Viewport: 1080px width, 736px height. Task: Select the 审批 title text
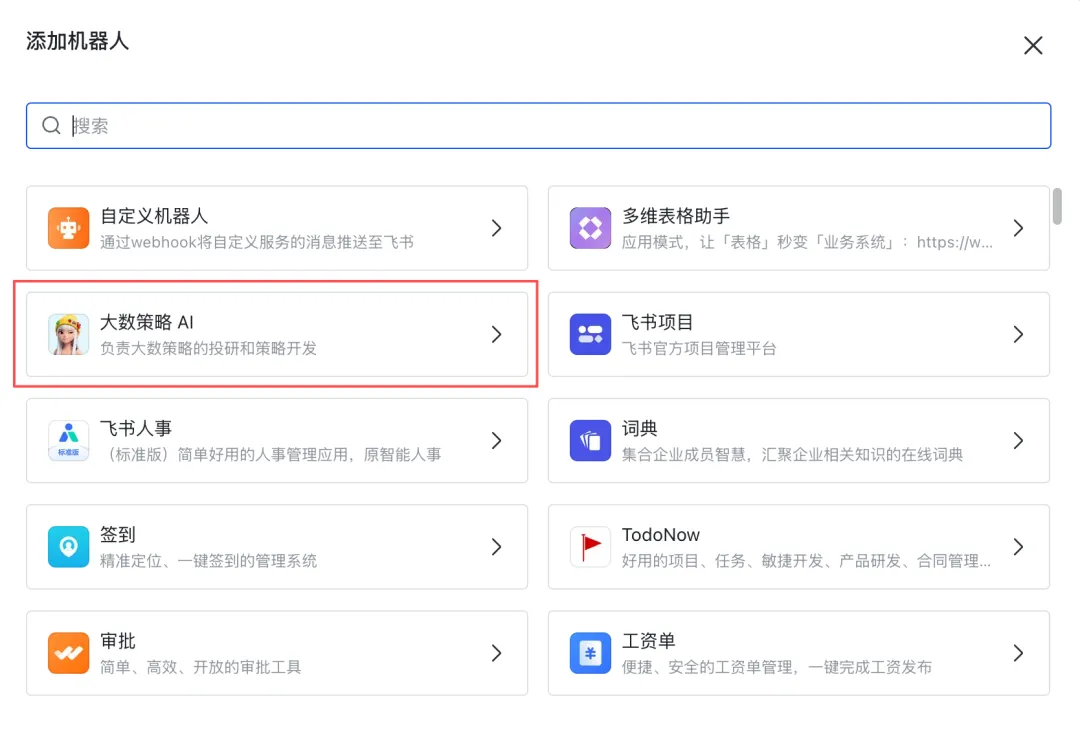point(118,641)
